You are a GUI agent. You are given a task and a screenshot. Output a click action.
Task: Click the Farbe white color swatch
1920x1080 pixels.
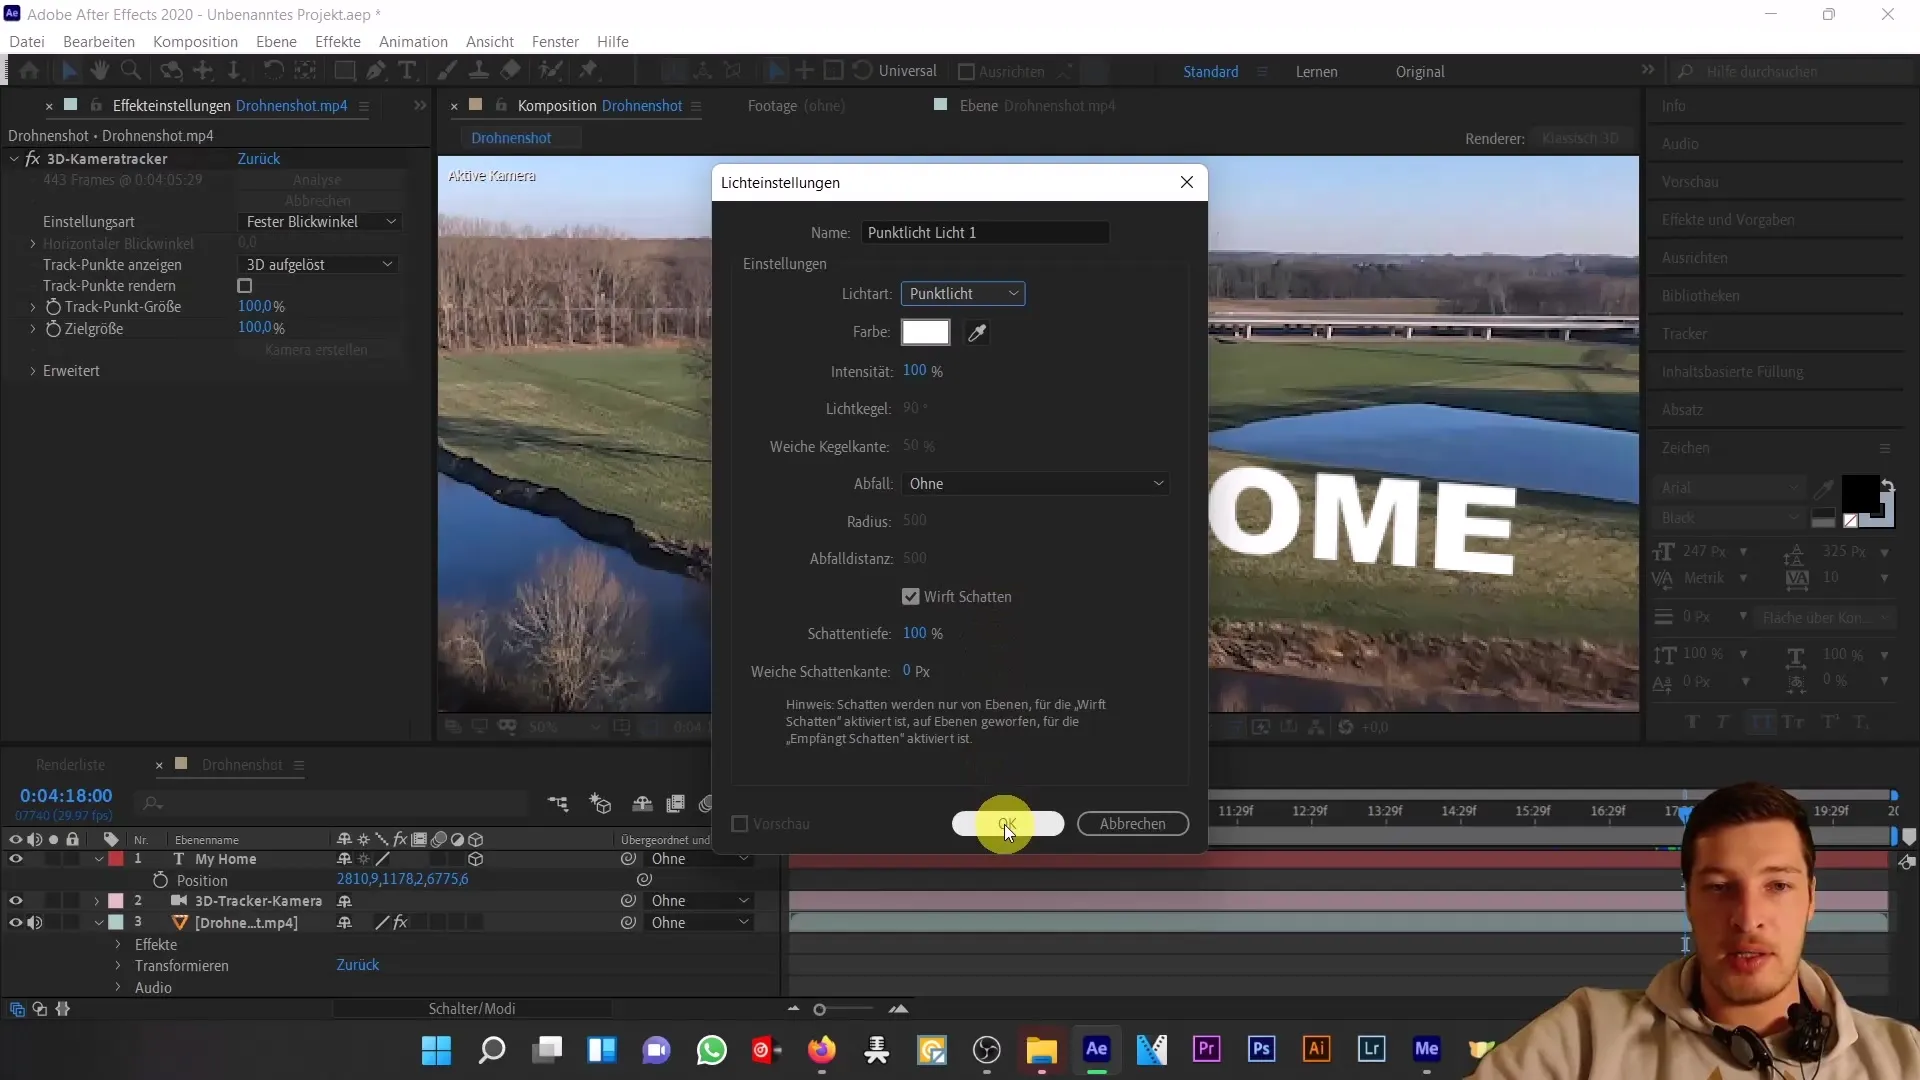click(x=924, y=331)
